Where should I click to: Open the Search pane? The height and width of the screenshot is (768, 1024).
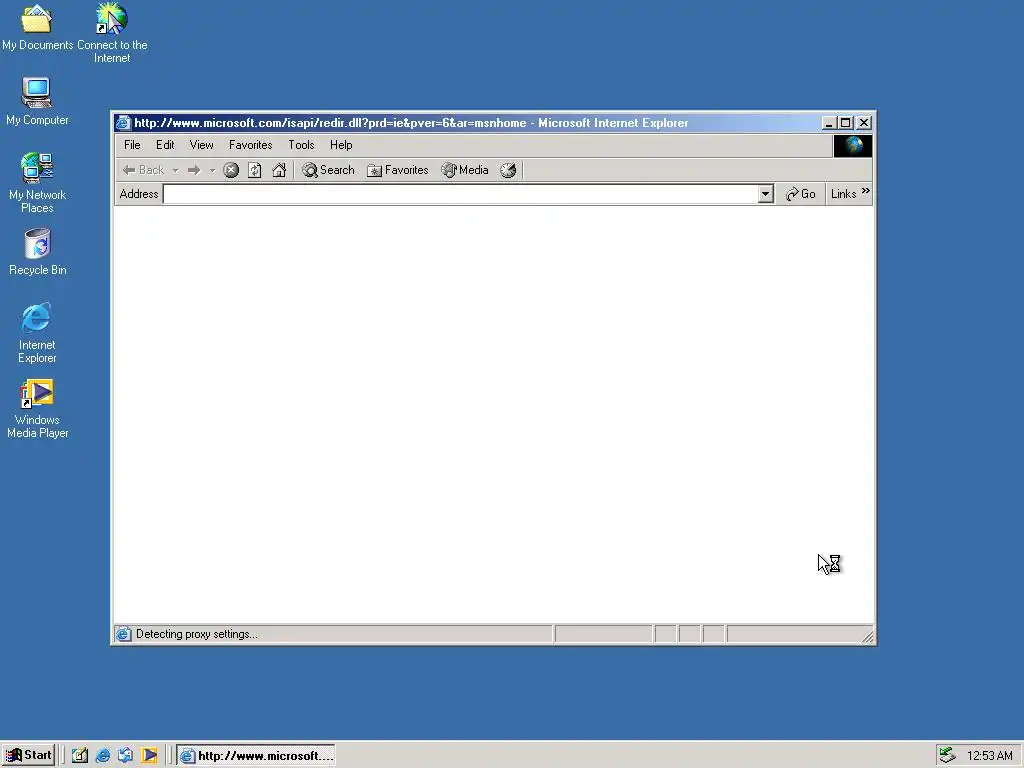328,170
